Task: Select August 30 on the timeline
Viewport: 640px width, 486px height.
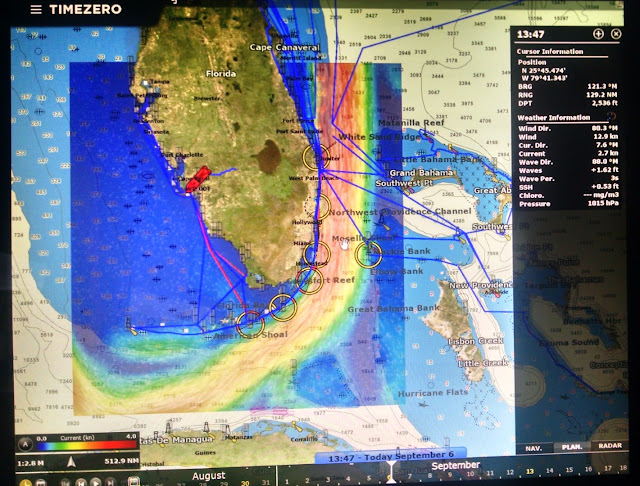Action: (x=245, y=483)
